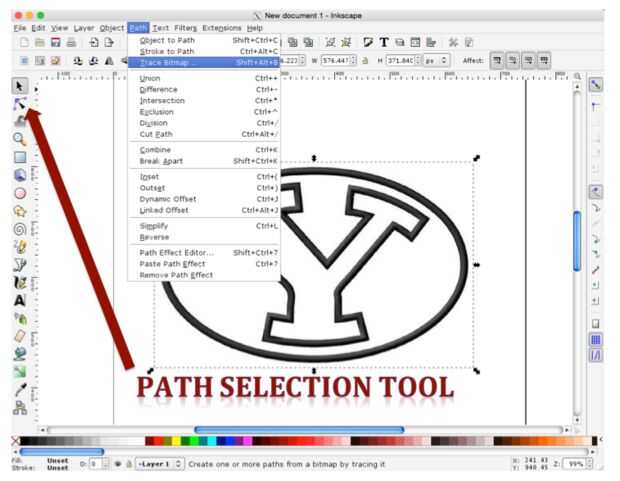Toggle first Affect button
The image size is (620, 481).
(497, 61)
